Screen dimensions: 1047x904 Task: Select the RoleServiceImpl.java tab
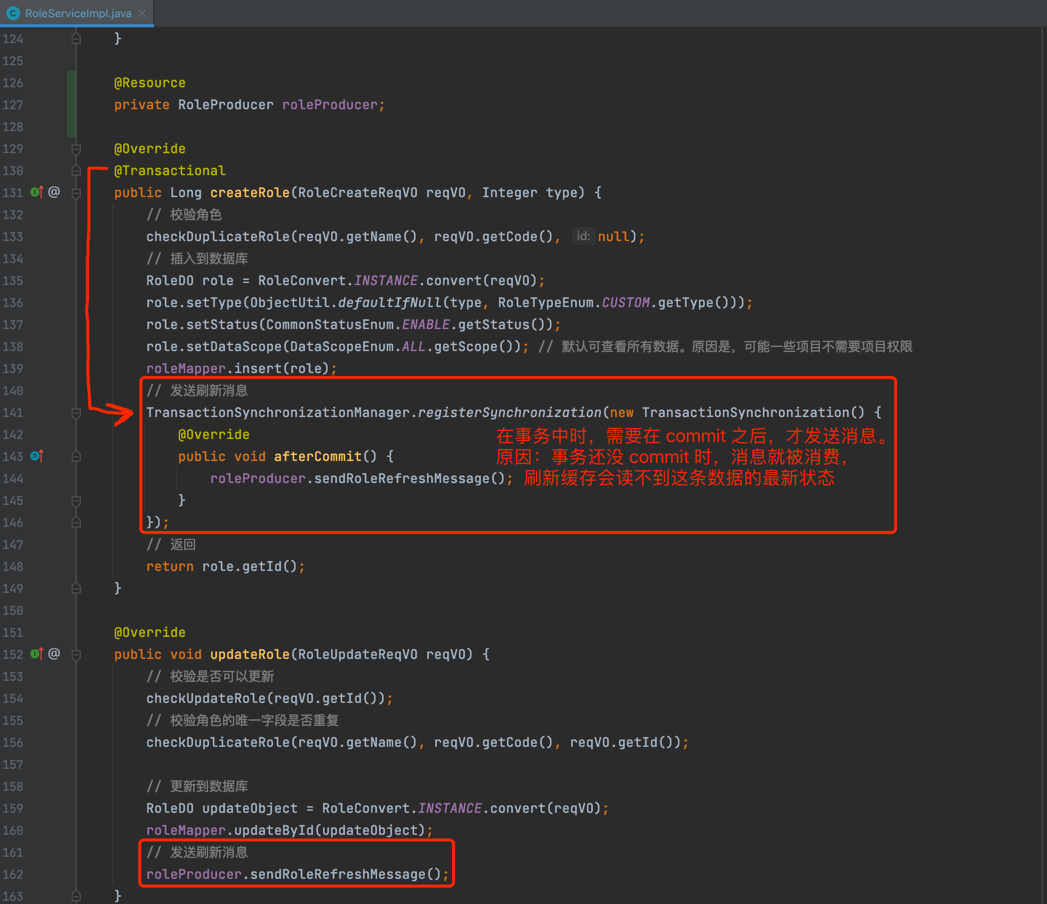pos(78,13)
